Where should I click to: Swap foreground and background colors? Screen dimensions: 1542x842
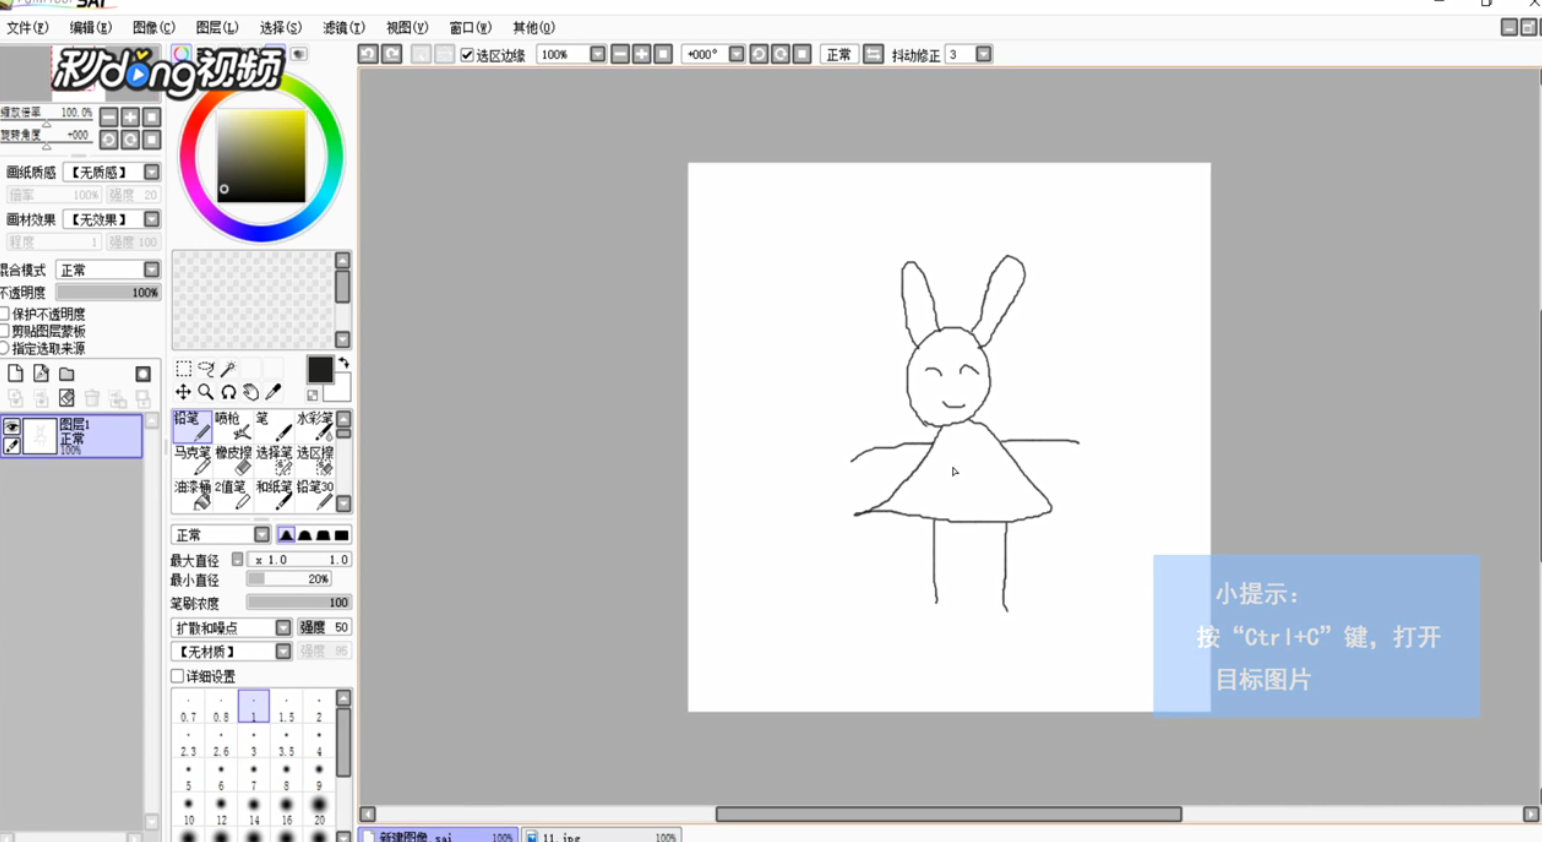344,363
